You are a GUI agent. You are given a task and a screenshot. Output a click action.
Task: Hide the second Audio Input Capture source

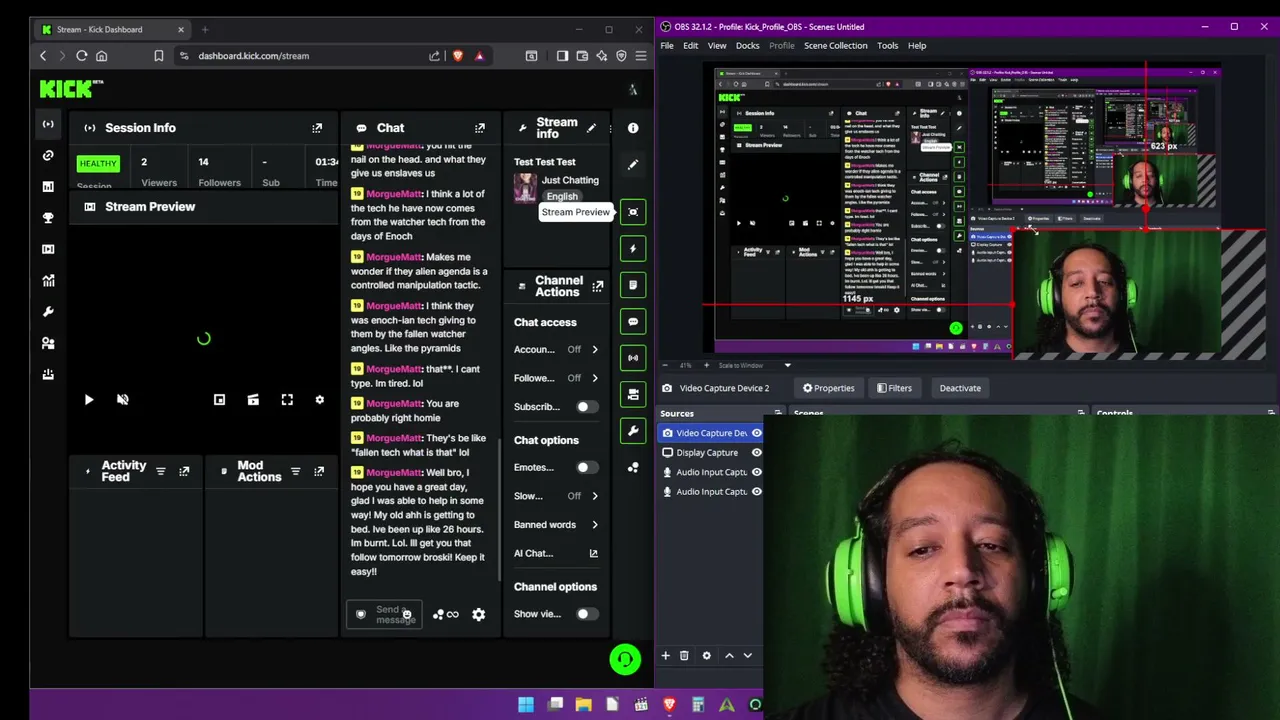[x=757, y=492]
